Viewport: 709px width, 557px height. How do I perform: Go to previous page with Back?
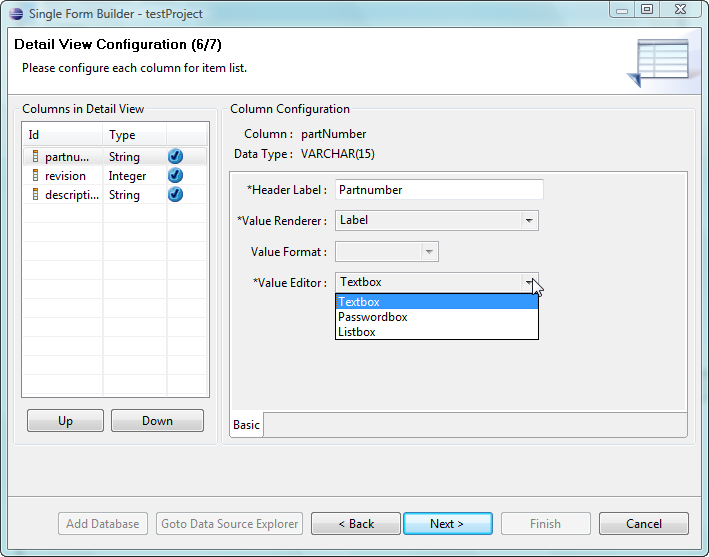355,524
